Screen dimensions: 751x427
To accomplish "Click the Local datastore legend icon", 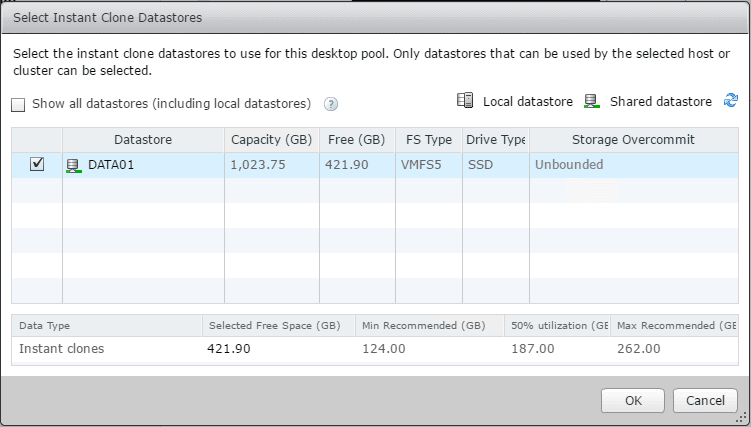I will coord(465,101).
